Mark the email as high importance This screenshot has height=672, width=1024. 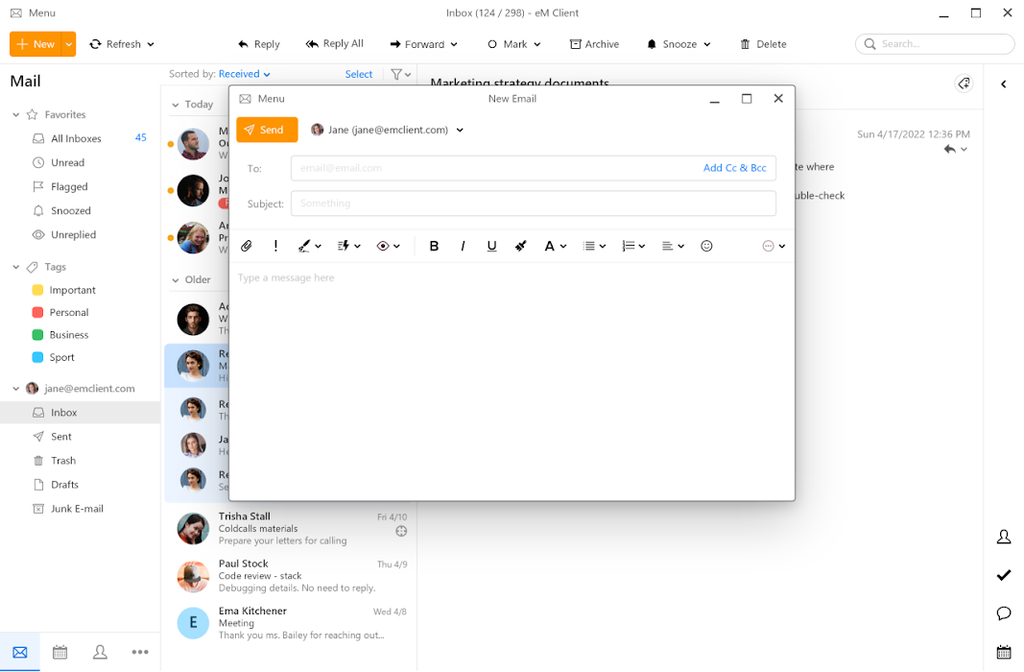(275, 245)
